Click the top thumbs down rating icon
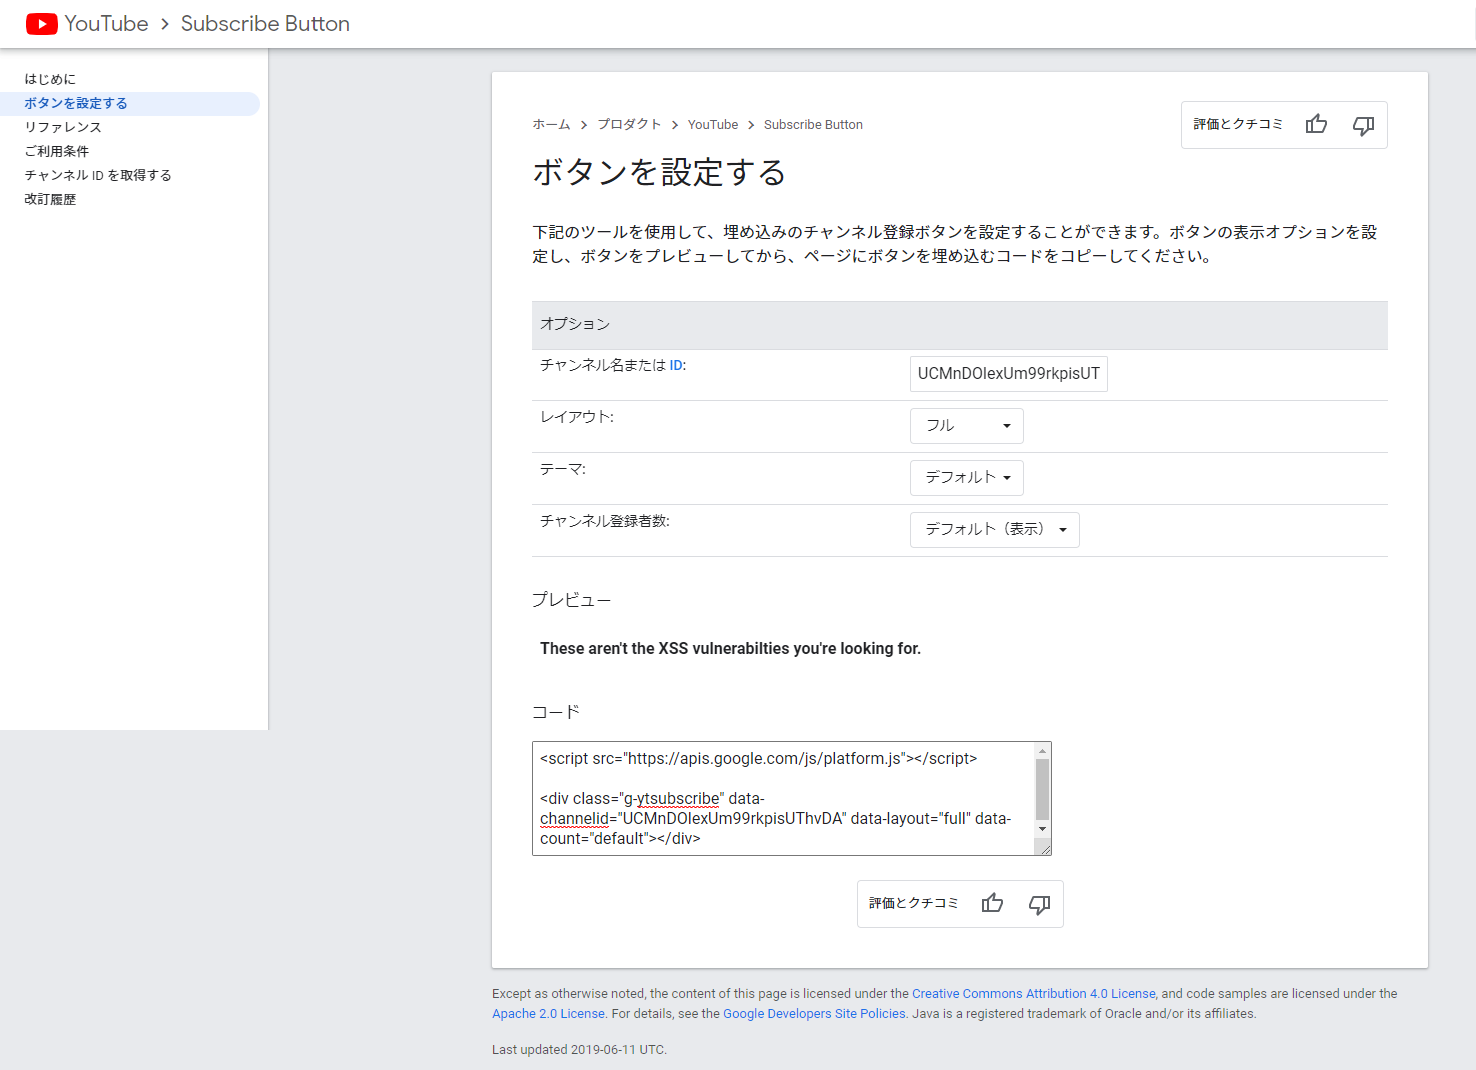 tap(1363, 125)
